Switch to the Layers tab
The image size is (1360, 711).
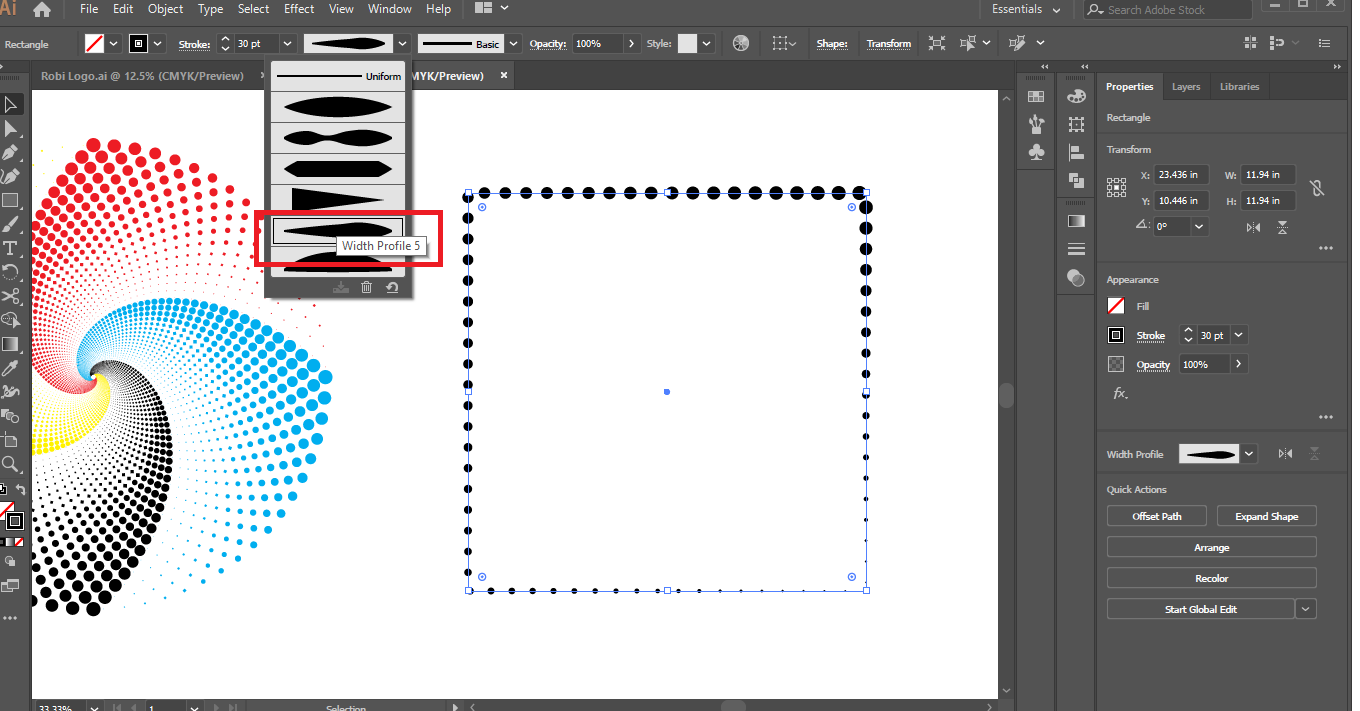1186,87
